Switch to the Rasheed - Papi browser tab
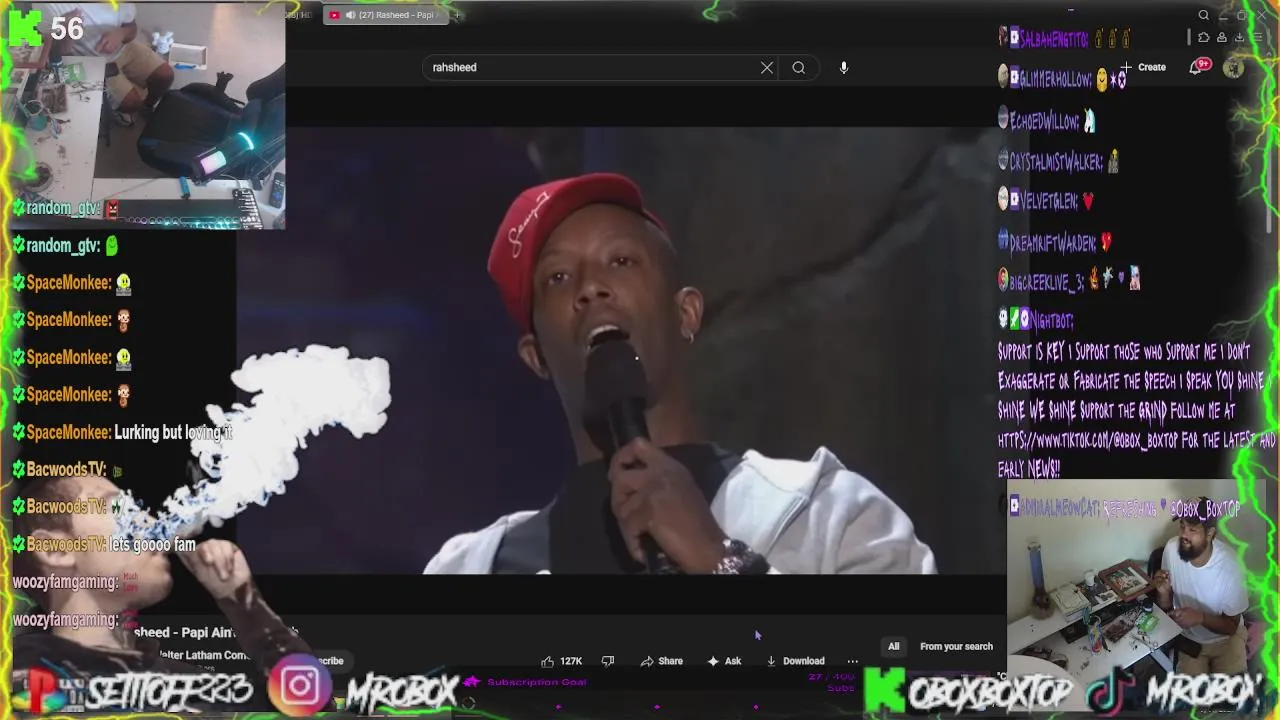The width and height of the screenshot is (1280, 720). tap(385, 15)
